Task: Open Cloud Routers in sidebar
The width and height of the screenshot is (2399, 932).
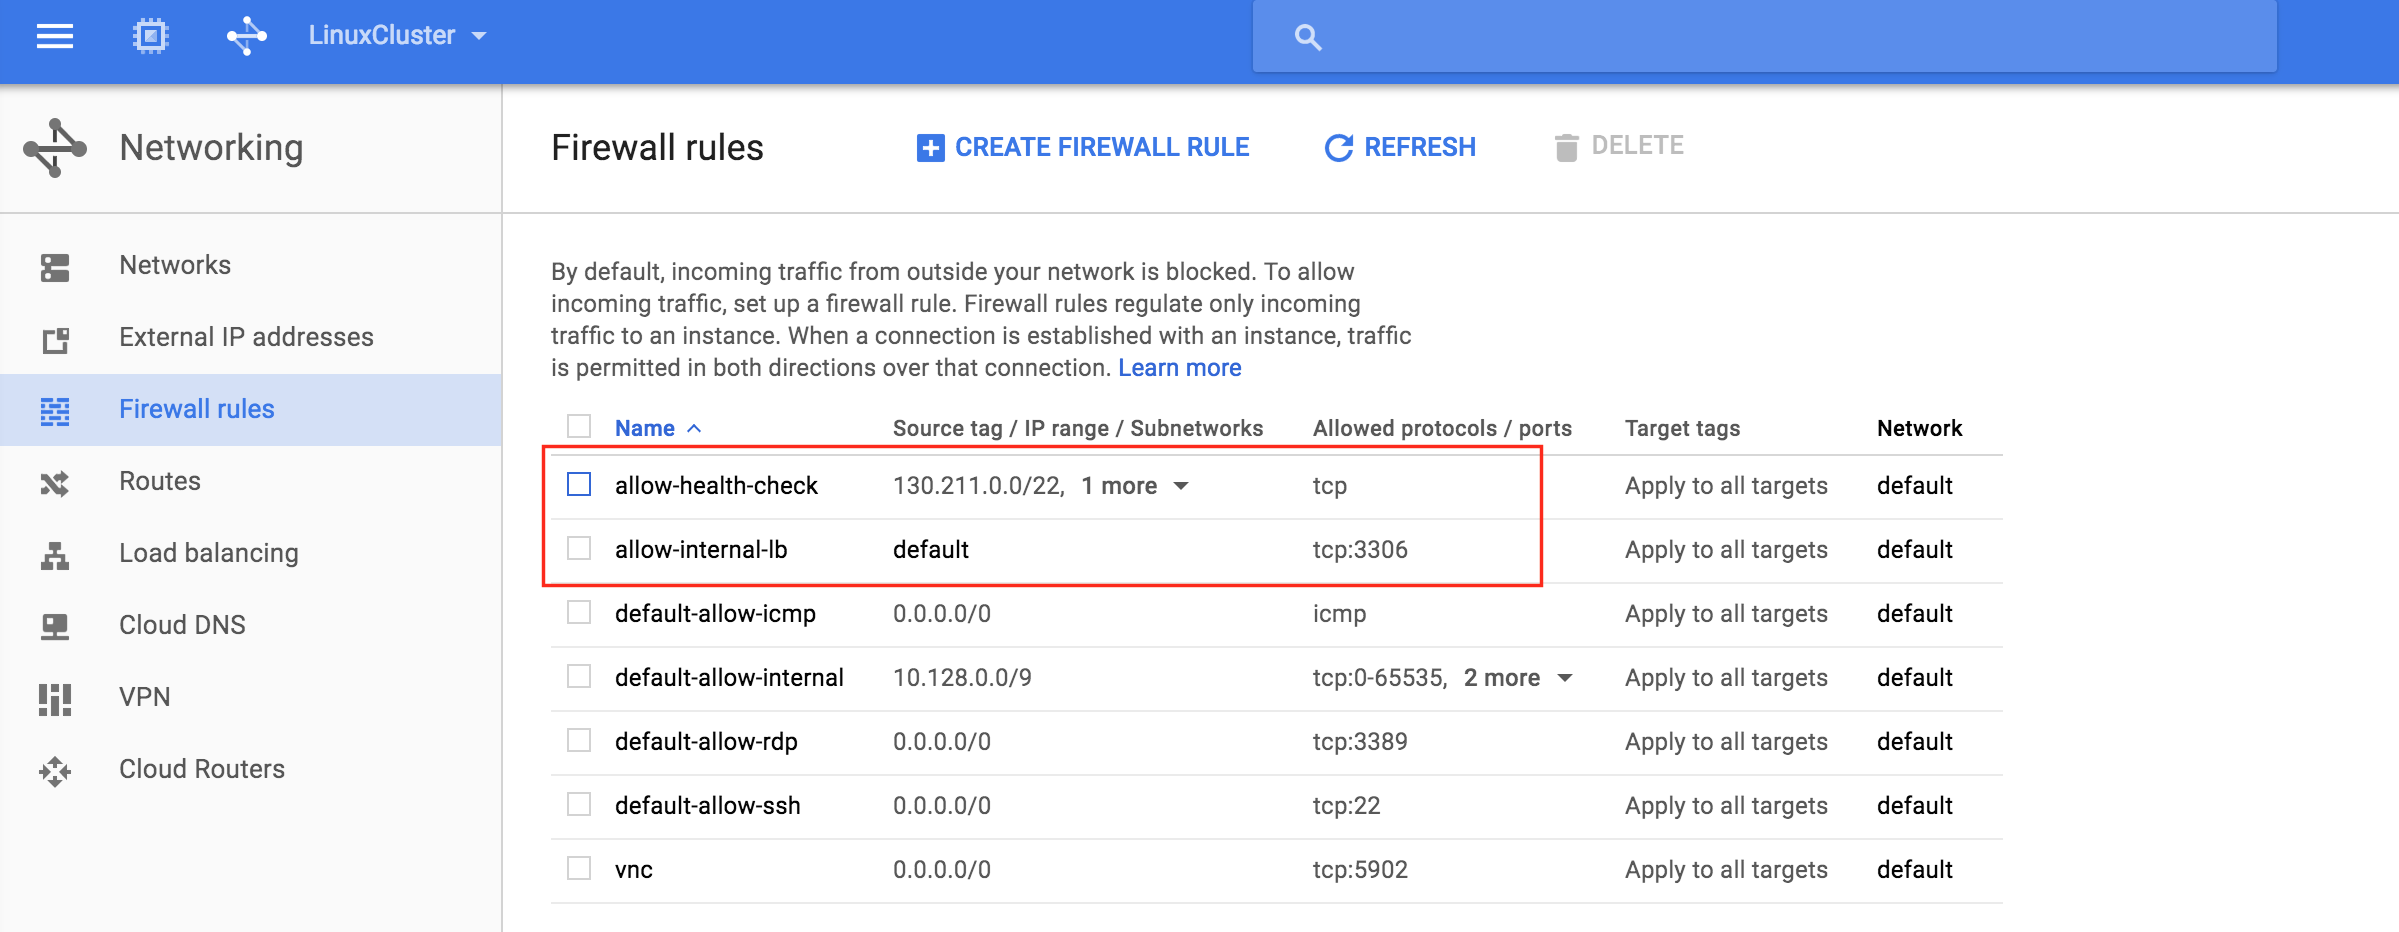Action: click(x=202, y=769)
